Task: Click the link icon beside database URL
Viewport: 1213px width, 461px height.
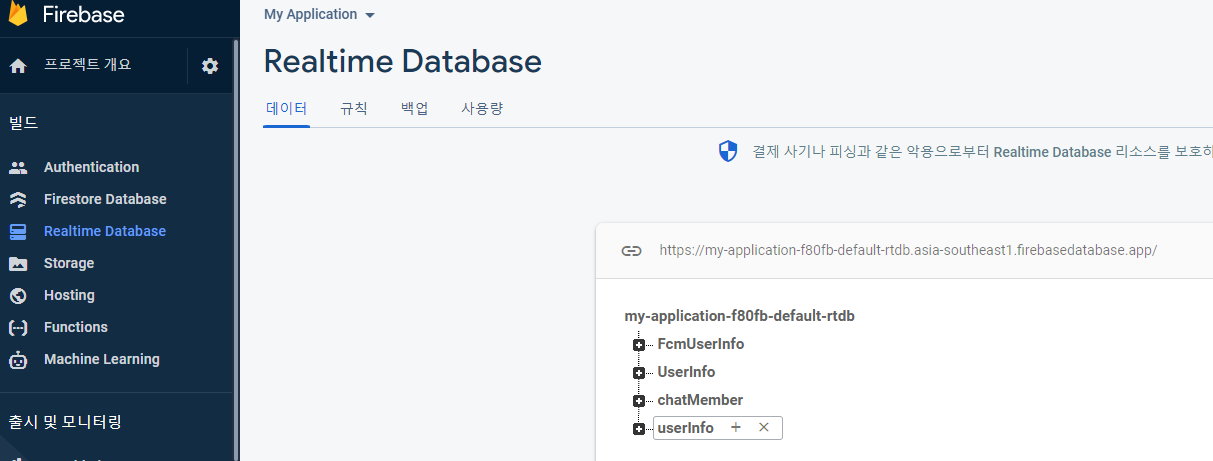Action: coord(631,251)
